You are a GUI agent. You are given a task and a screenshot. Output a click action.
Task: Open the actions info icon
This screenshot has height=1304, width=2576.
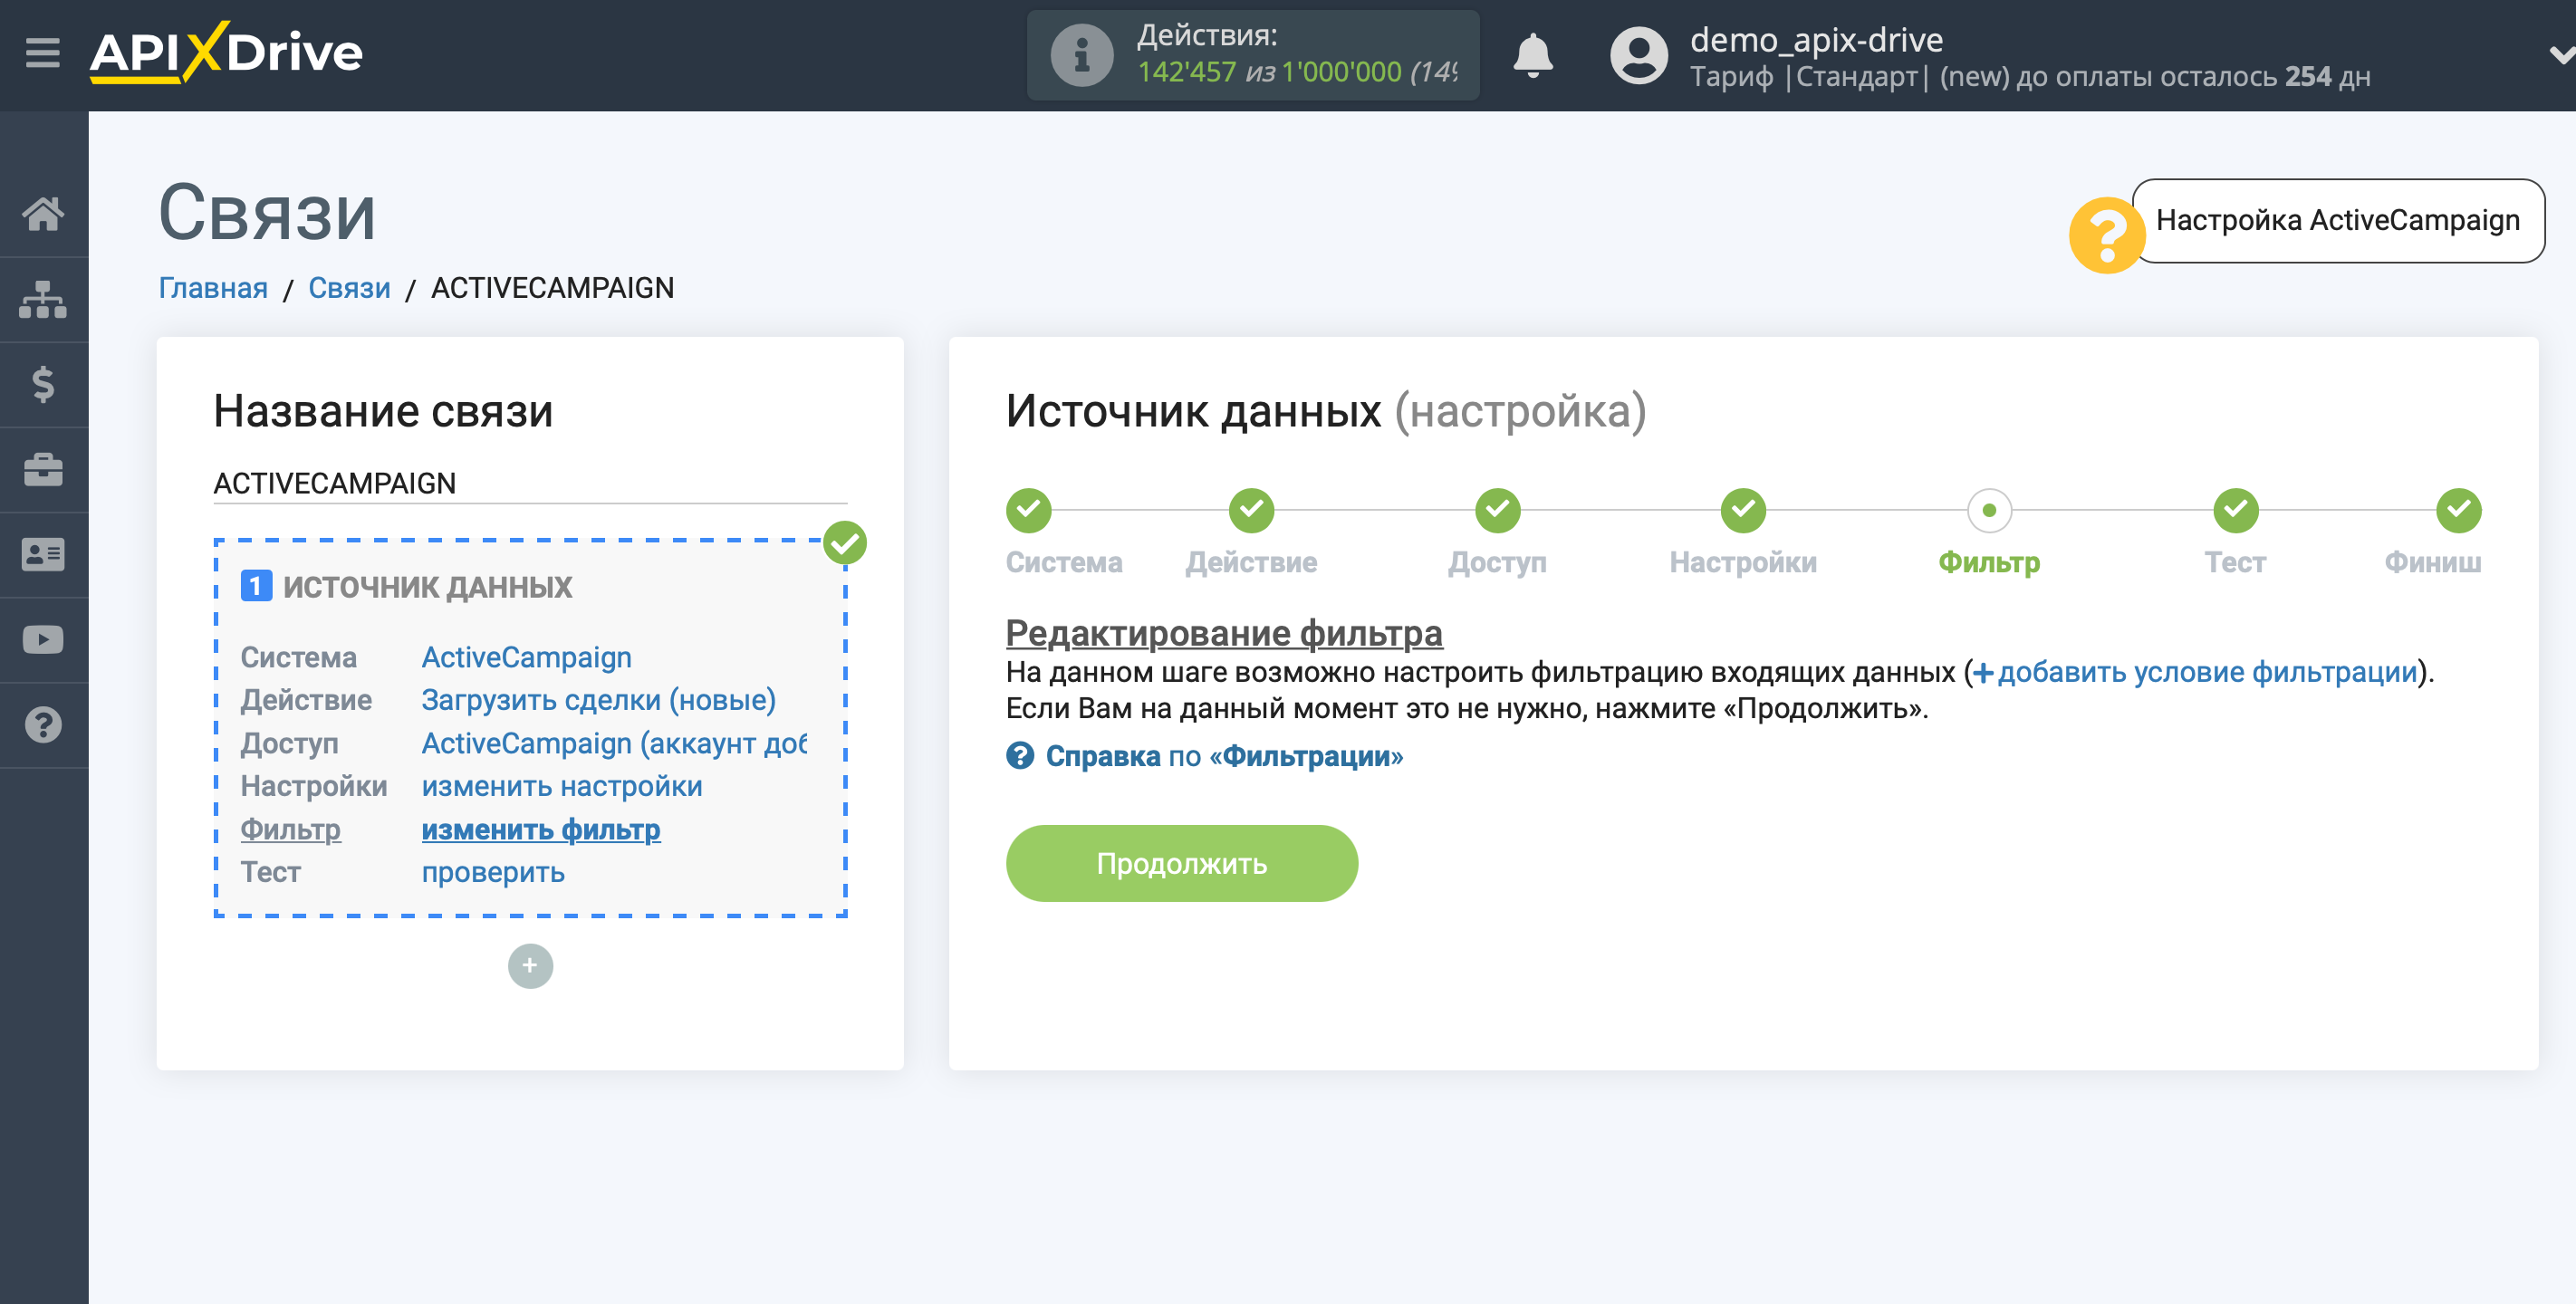(1081, 55)
